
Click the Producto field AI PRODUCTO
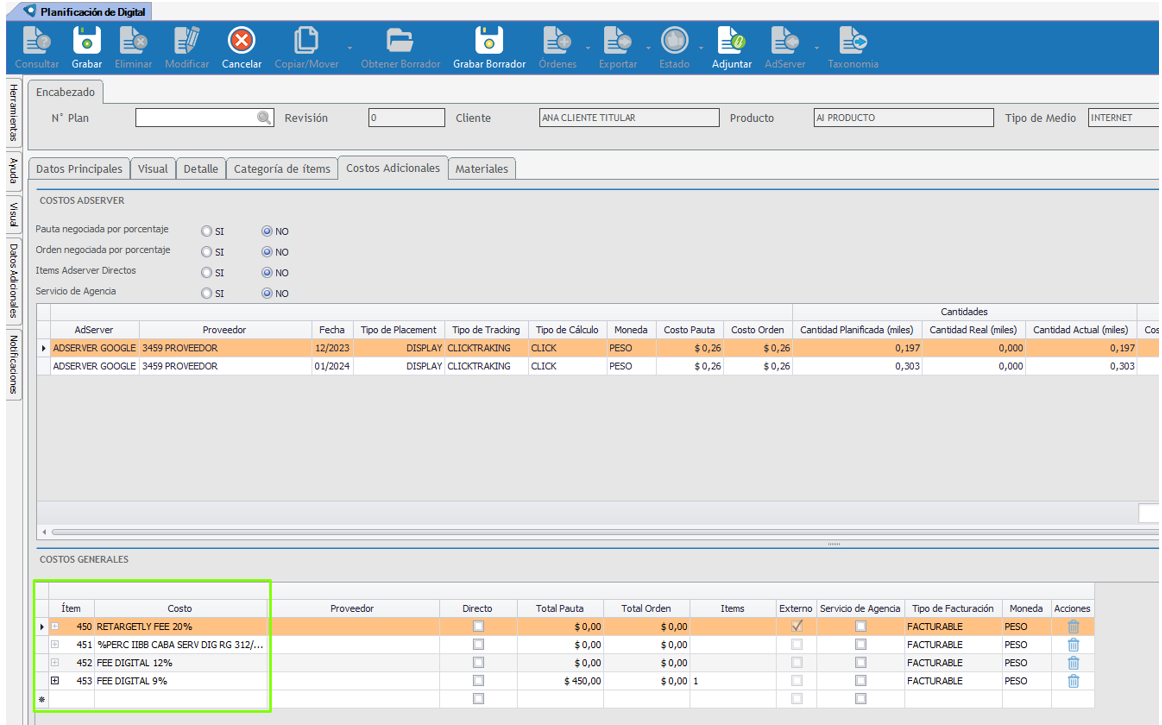click(x=903, y=118)
